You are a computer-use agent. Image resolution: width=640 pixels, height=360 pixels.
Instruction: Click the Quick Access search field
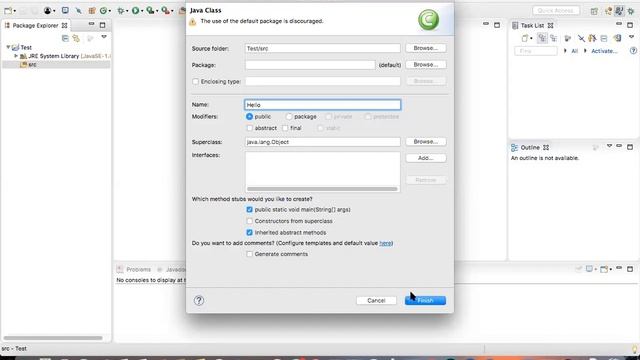point(556,11)
